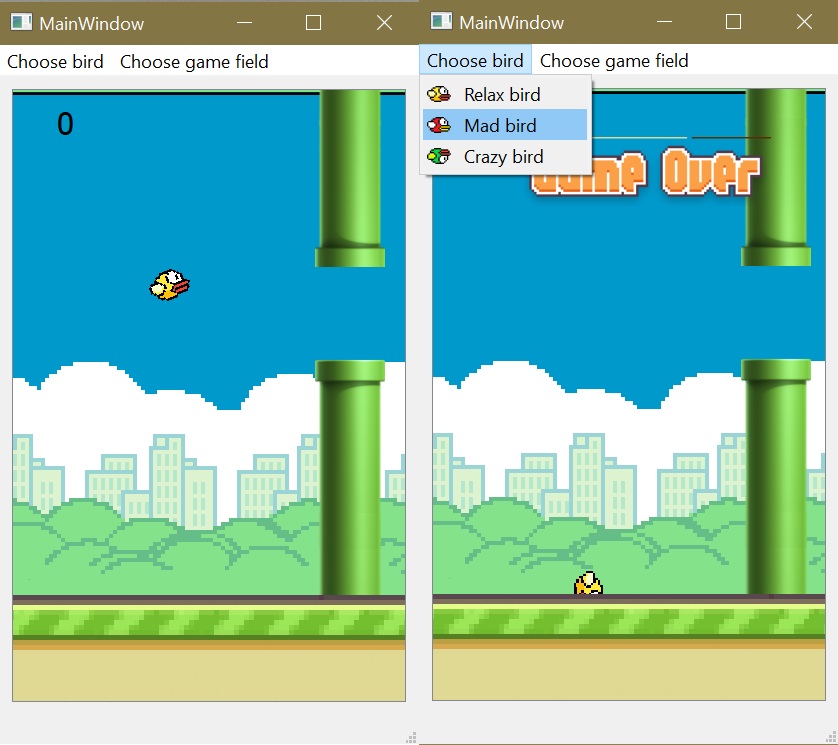Maximize the left MainWindow

(313, 23)
